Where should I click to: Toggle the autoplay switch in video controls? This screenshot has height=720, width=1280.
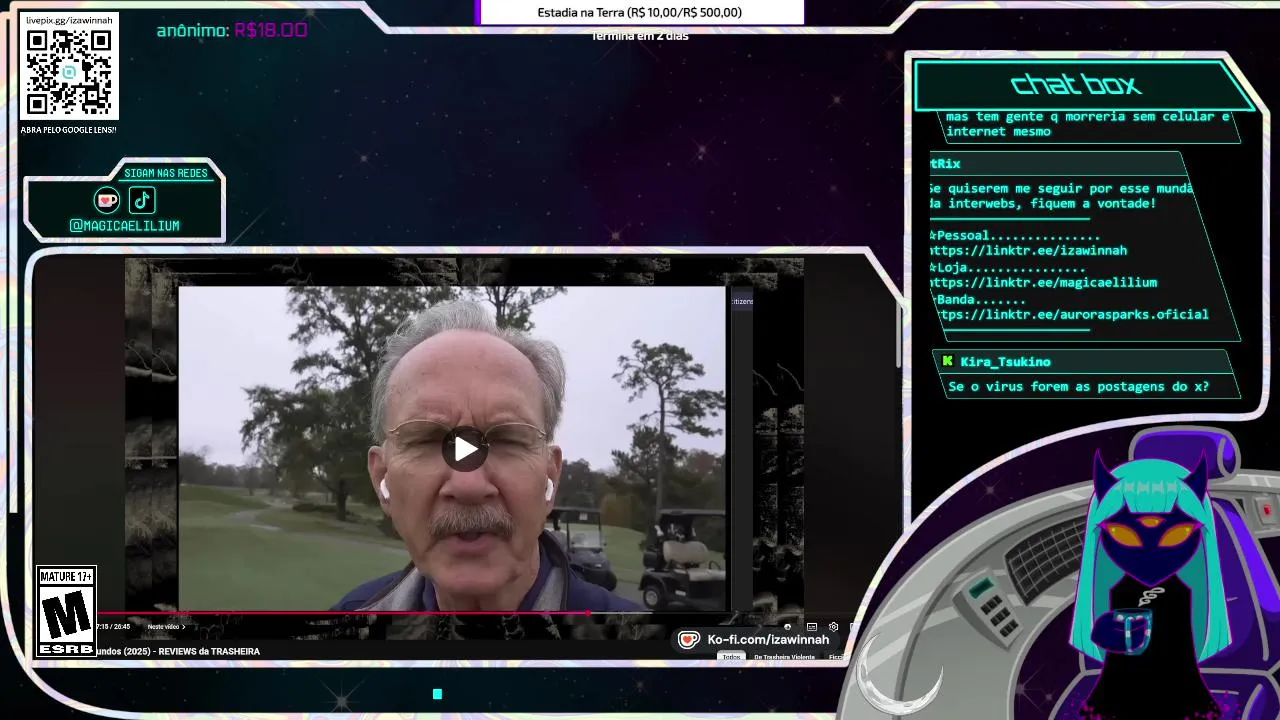787,627
